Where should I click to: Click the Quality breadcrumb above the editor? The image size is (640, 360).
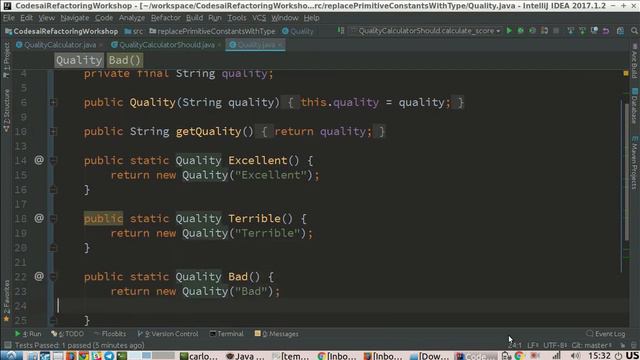[79, 60]
